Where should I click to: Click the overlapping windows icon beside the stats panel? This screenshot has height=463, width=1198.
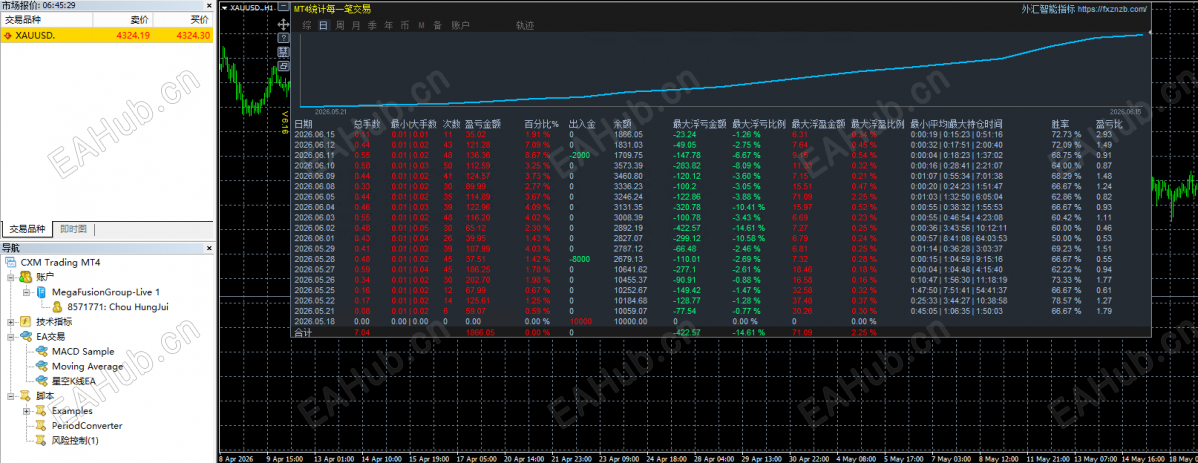283,66
